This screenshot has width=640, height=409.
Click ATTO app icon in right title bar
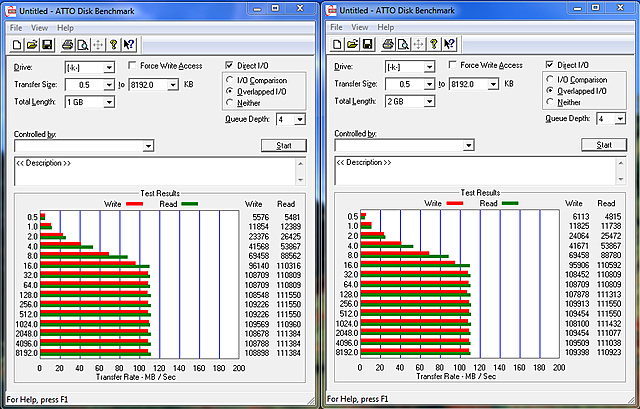(x=332, y=11)
